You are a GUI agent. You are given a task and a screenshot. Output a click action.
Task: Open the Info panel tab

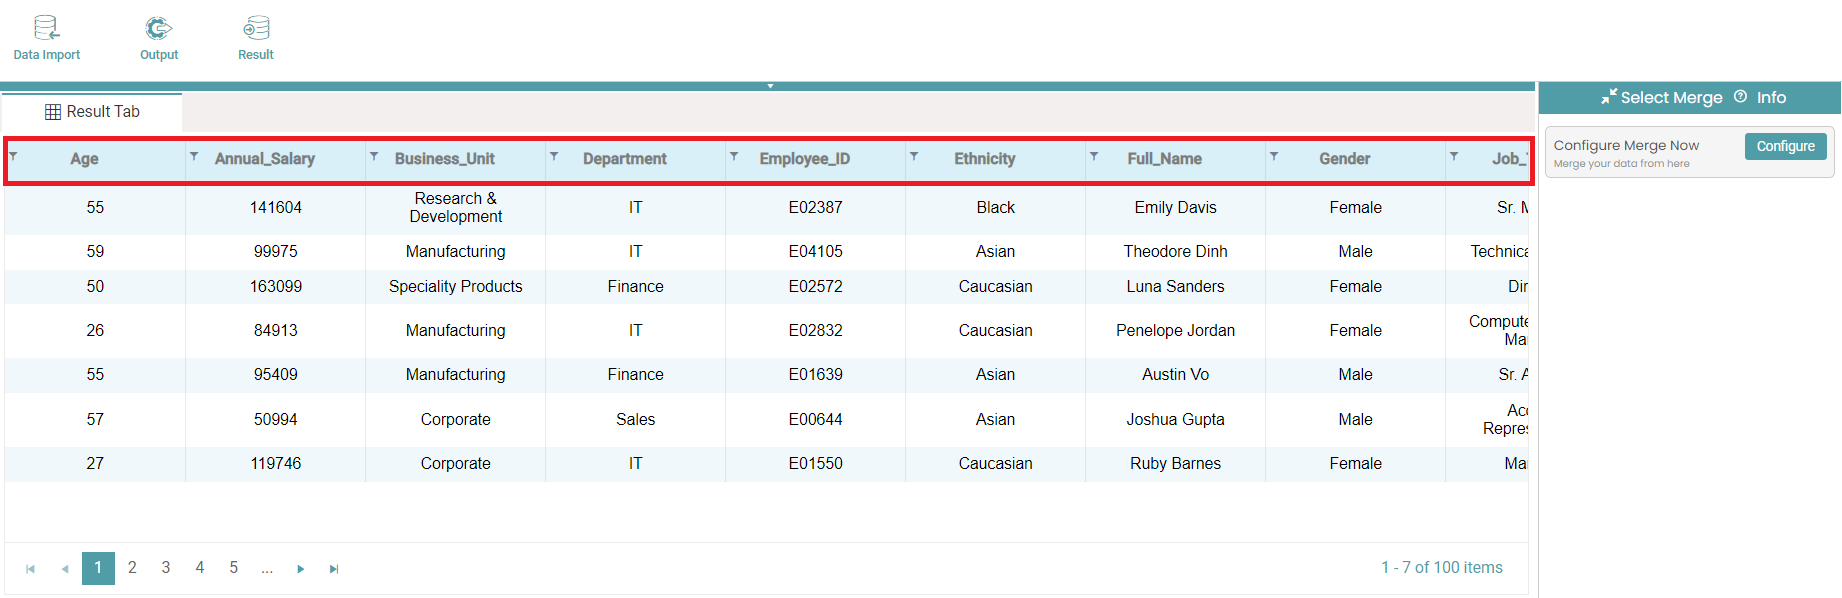[1761, 98]
